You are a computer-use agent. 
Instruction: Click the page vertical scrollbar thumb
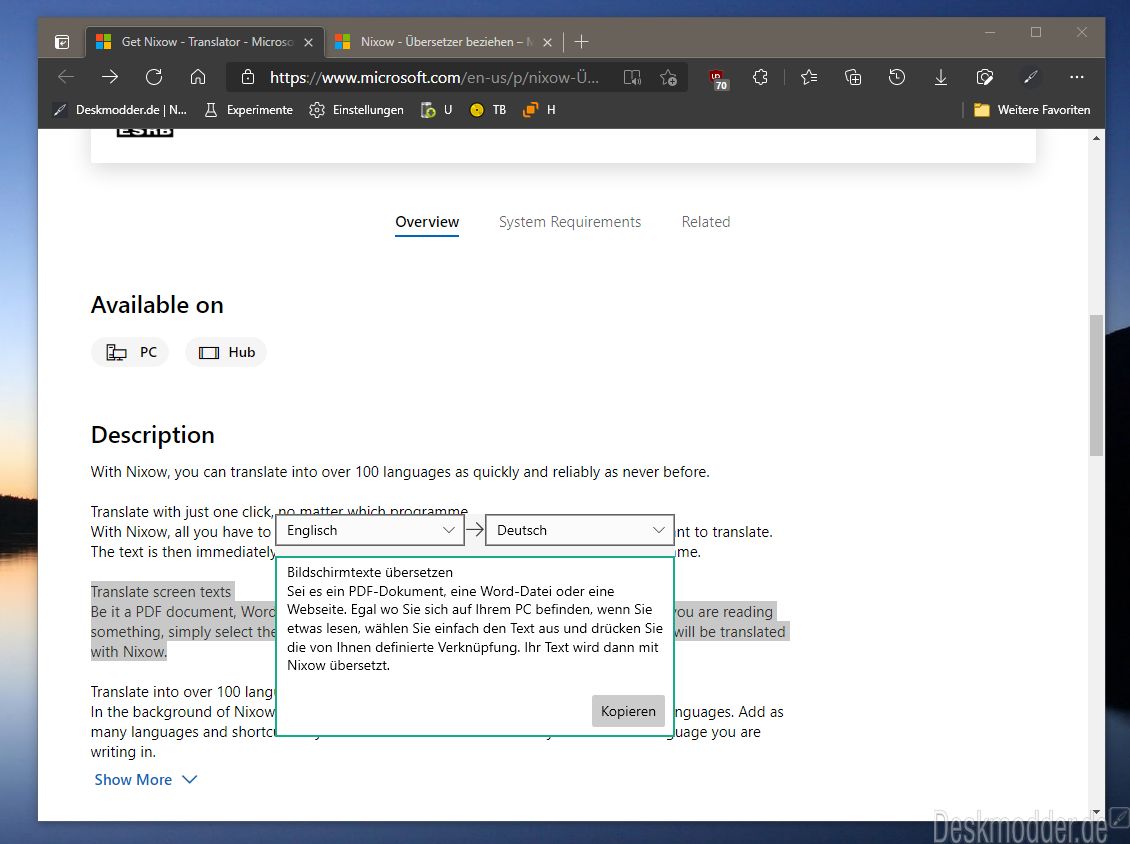click(1096, 386)
